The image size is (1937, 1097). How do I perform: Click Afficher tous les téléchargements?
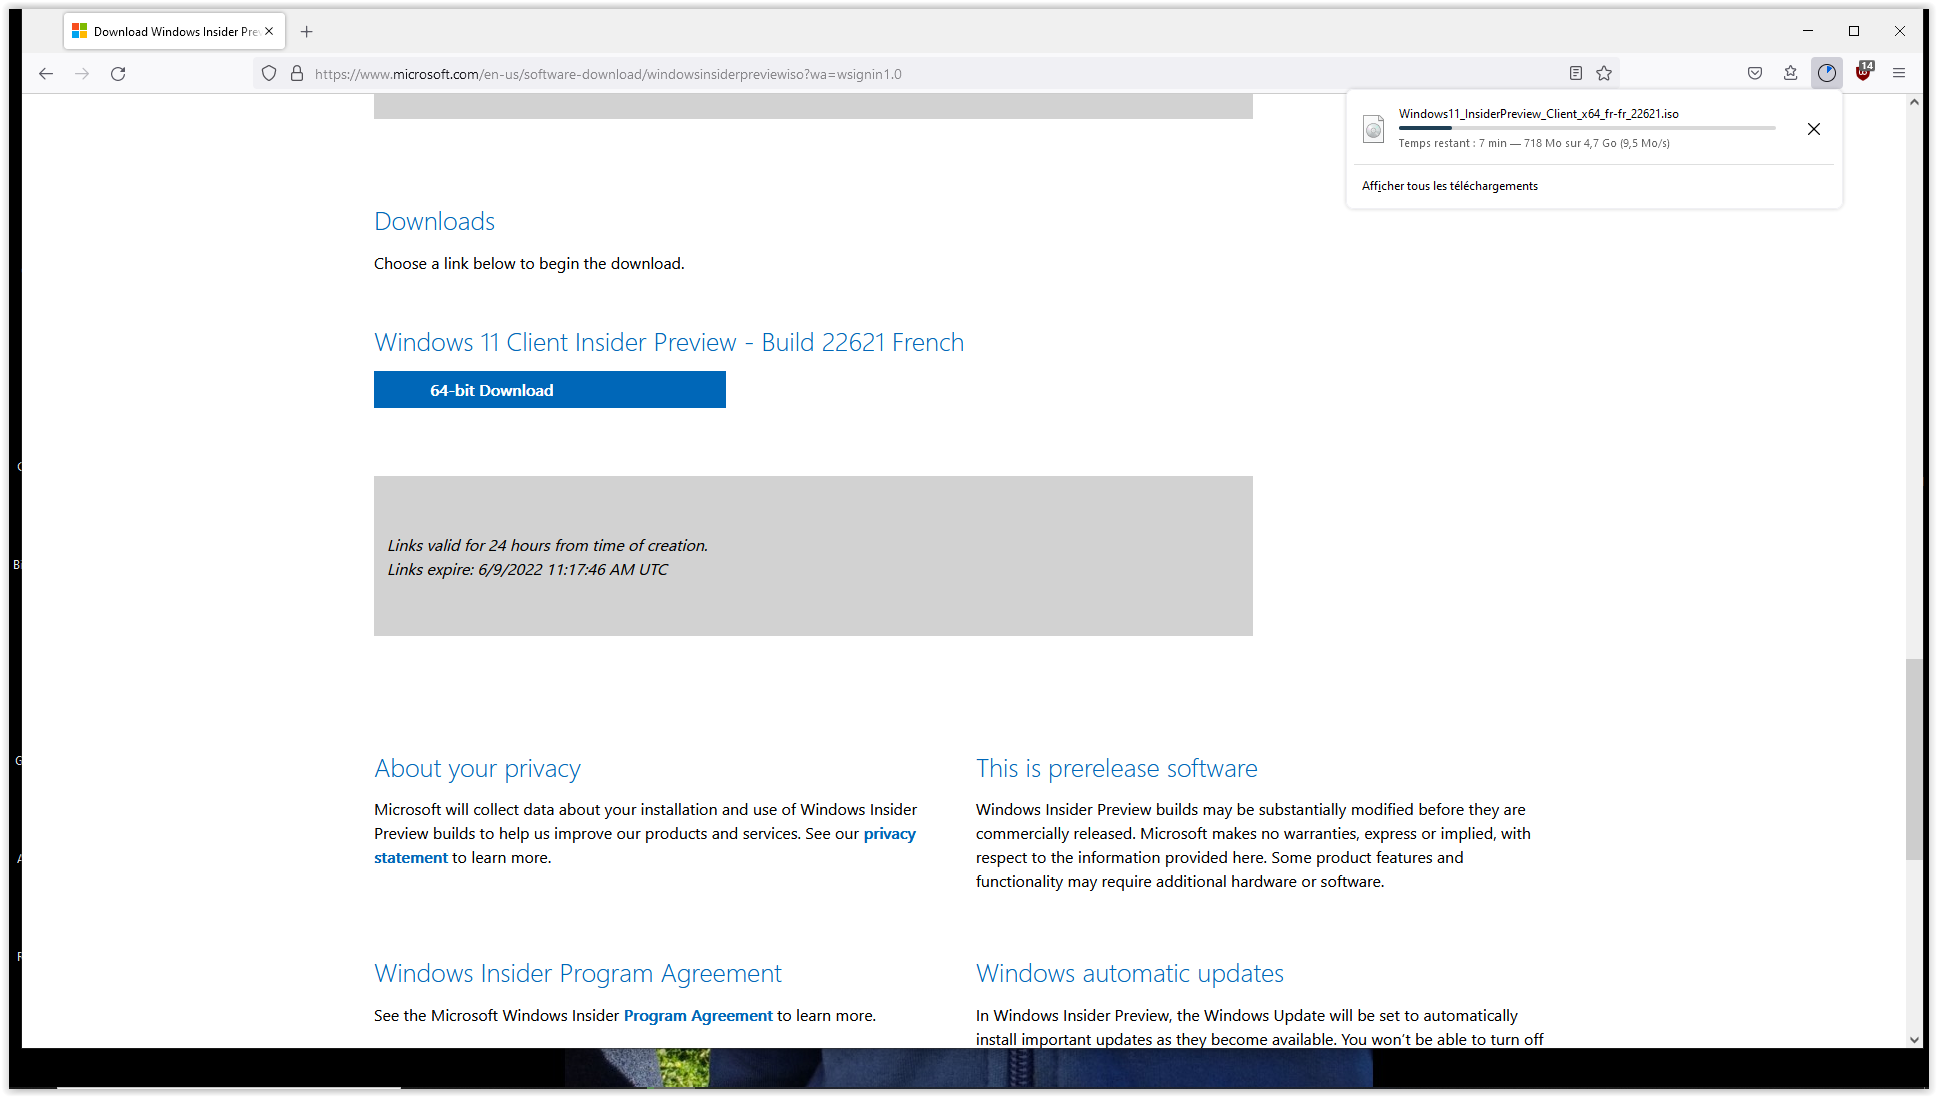pos(1449,186)
